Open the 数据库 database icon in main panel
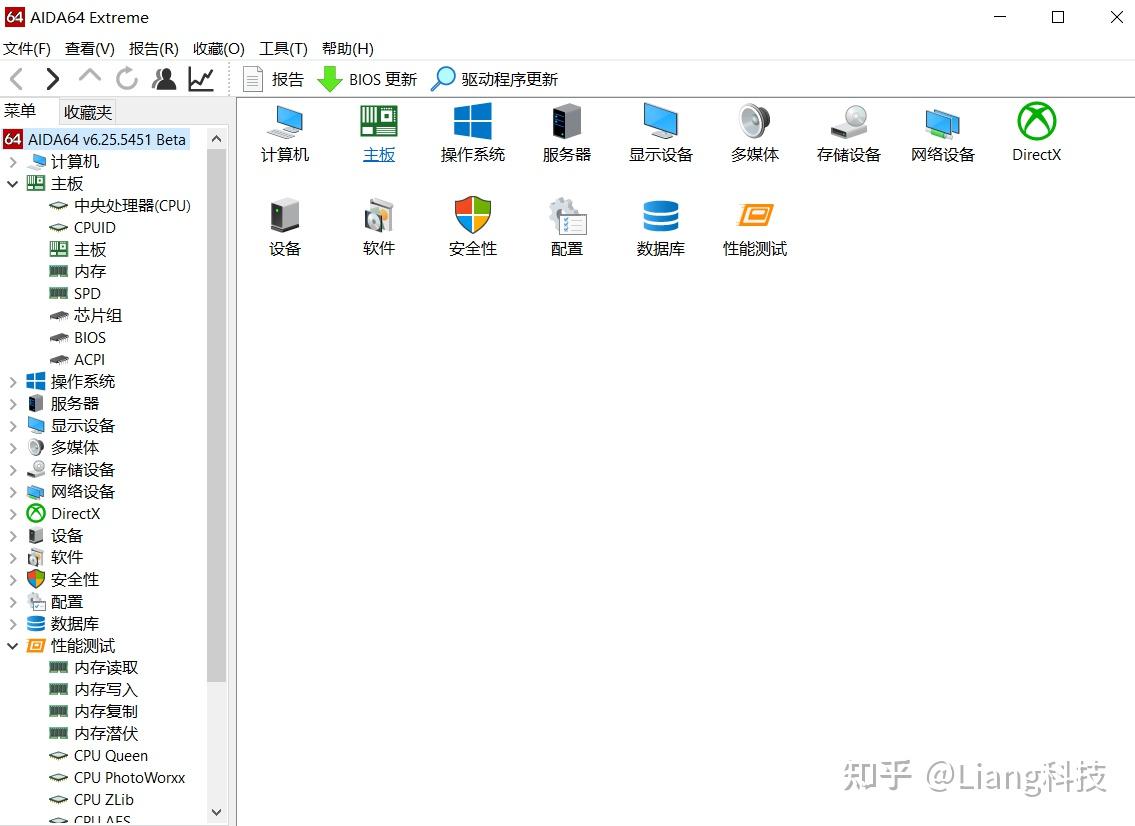The image size is (1135, 826). click(661, 228)
